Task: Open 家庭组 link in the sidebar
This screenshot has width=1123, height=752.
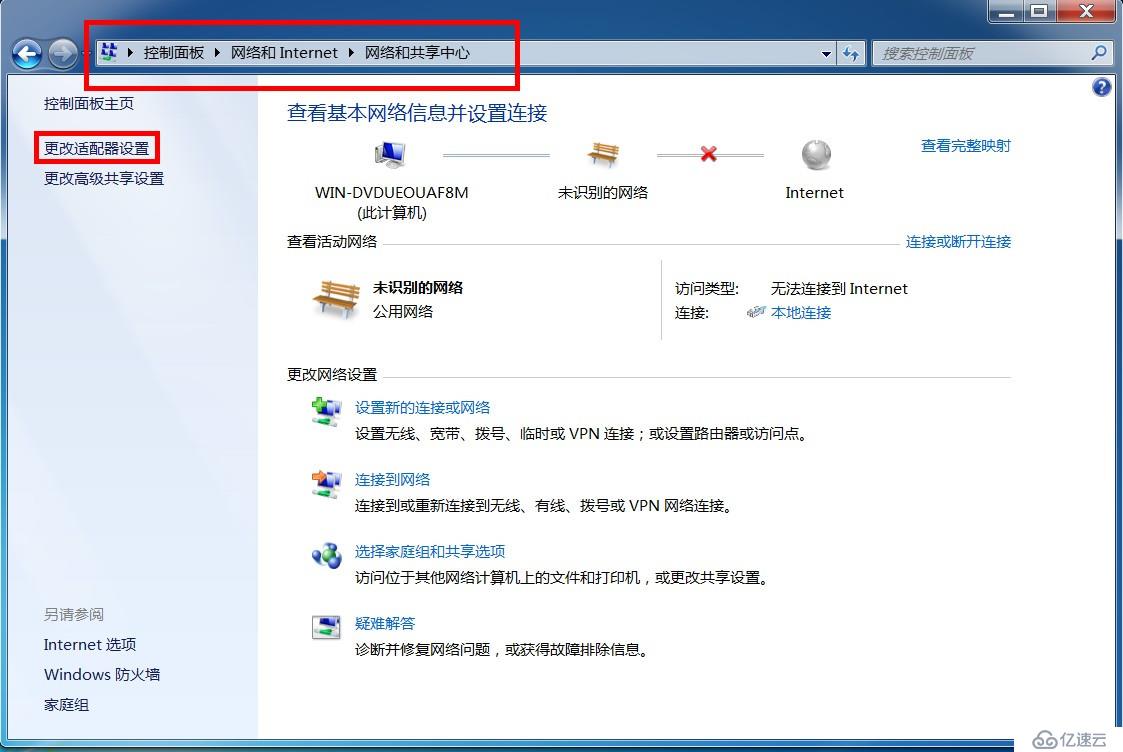Action: (x=67, y=705)
